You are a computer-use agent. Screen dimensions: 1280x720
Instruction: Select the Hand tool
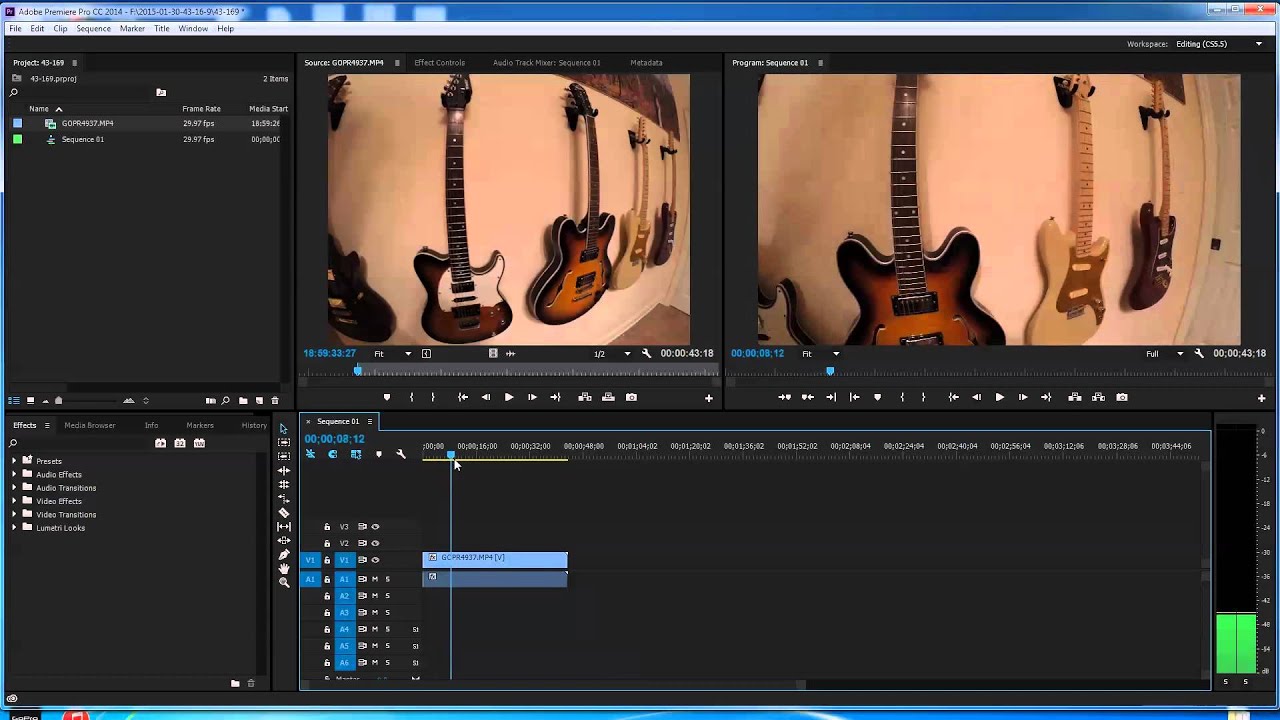coord(284,568)
